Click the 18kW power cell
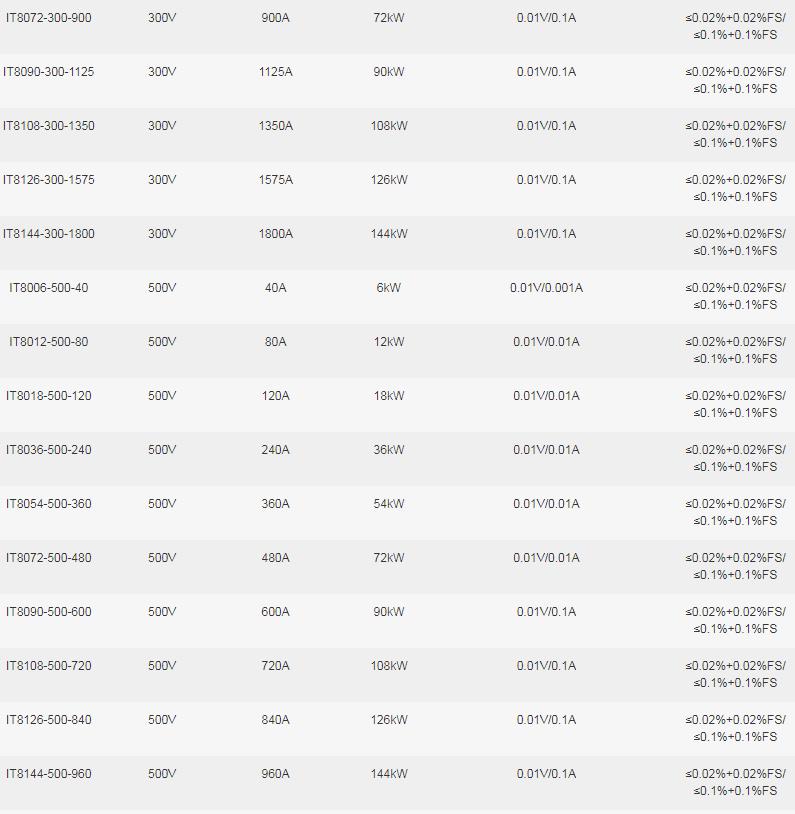795x814 pixels. click(389, 396)
